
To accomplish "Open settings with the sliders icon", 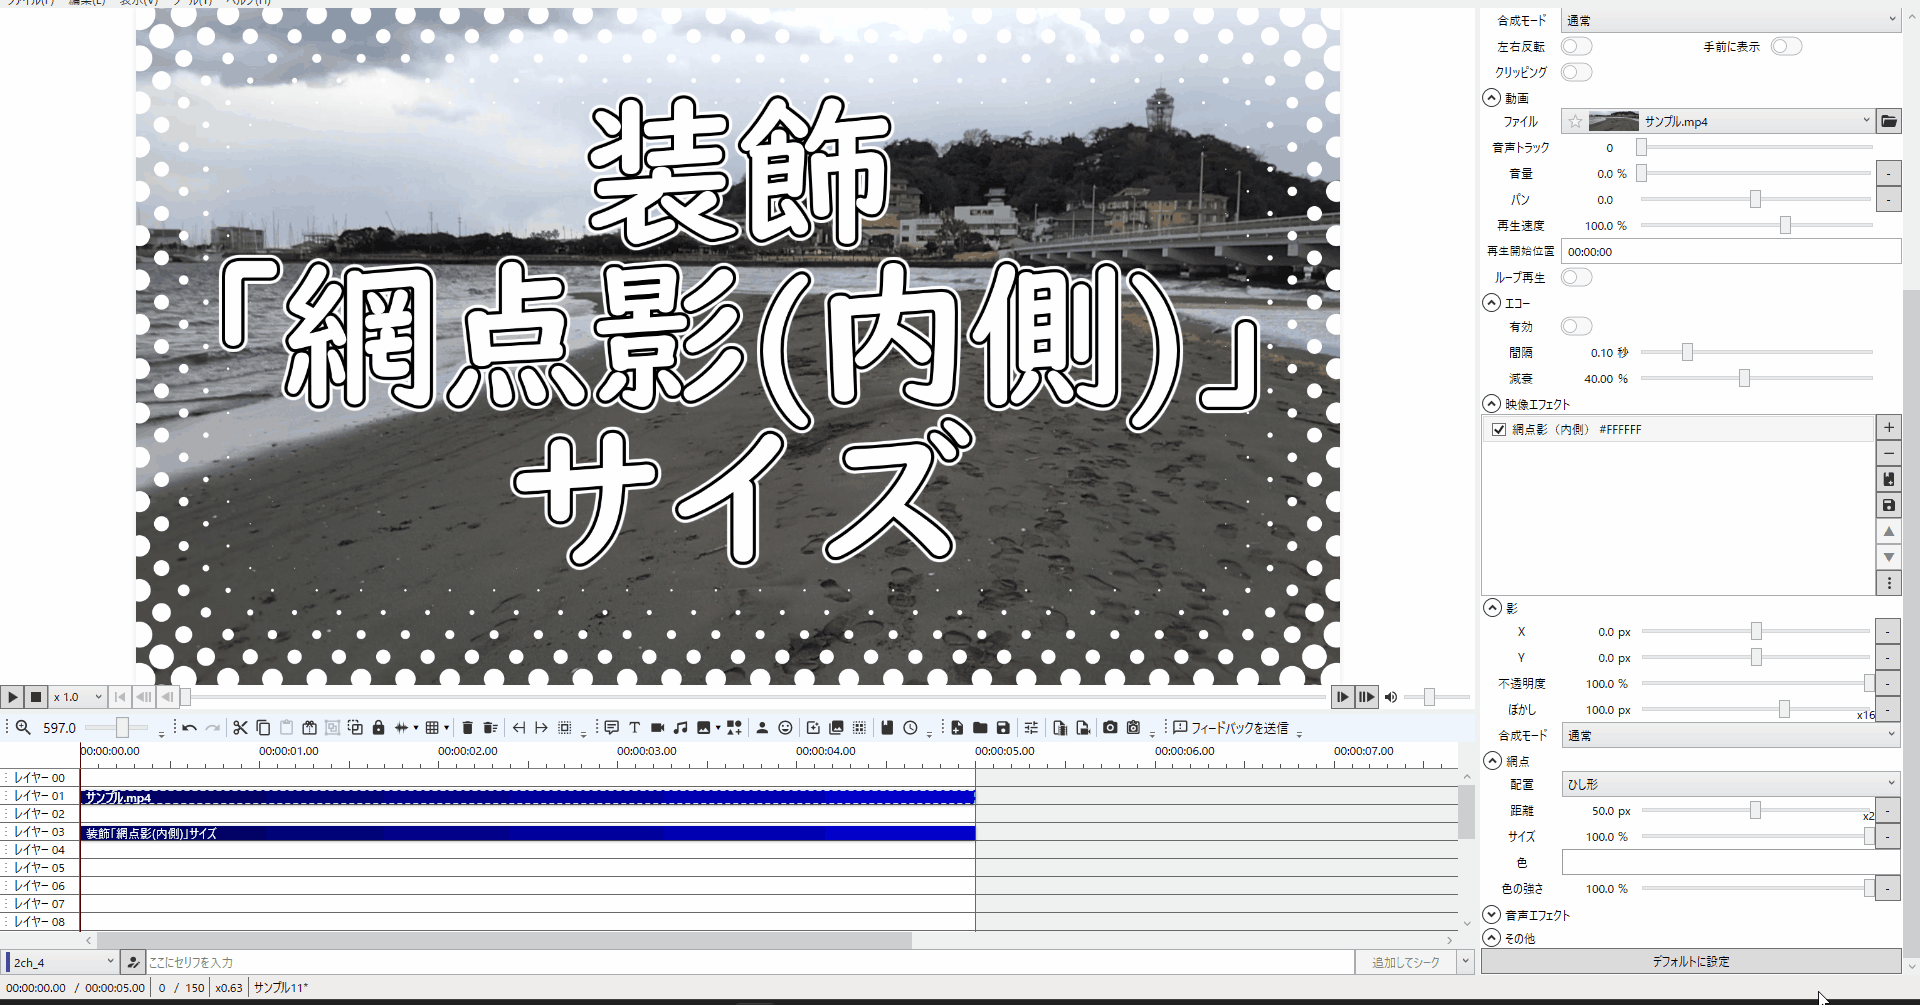I will 1031,728.
